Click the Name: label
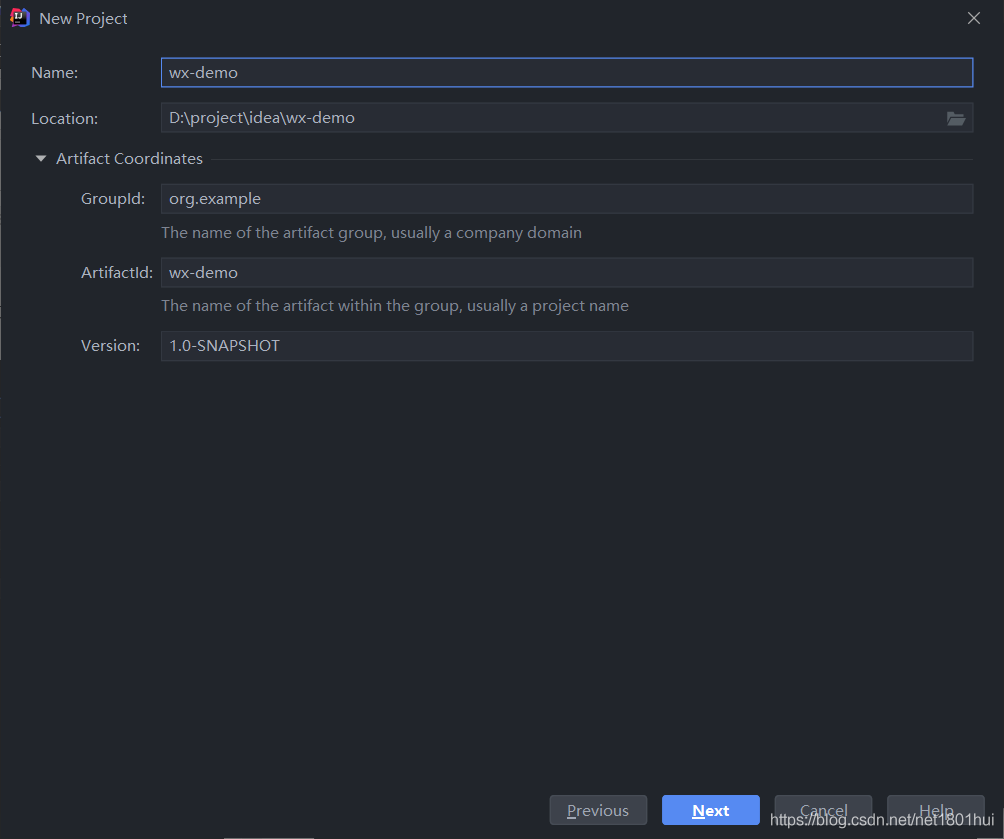 [x=54, y=72]
